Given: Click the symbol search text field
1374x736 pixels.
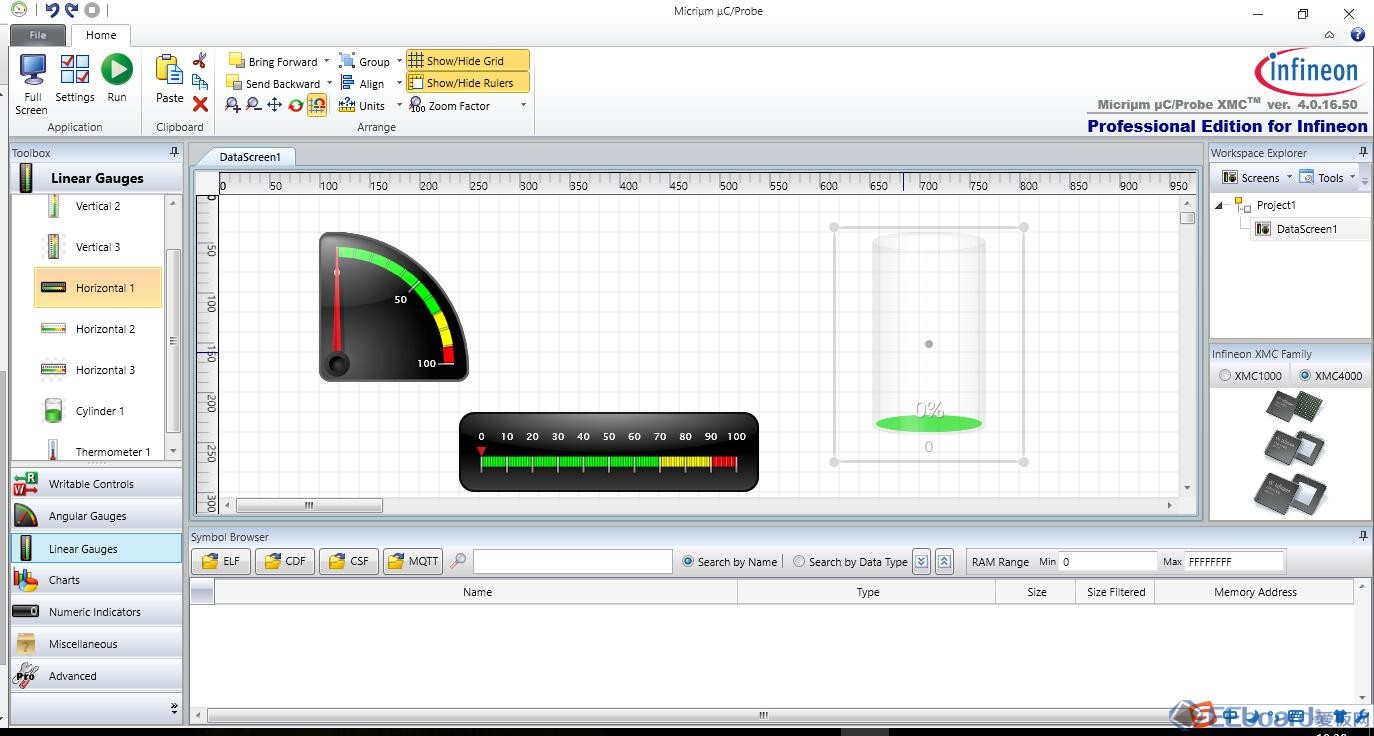Looking at the screenshot, I should (572, 561).
